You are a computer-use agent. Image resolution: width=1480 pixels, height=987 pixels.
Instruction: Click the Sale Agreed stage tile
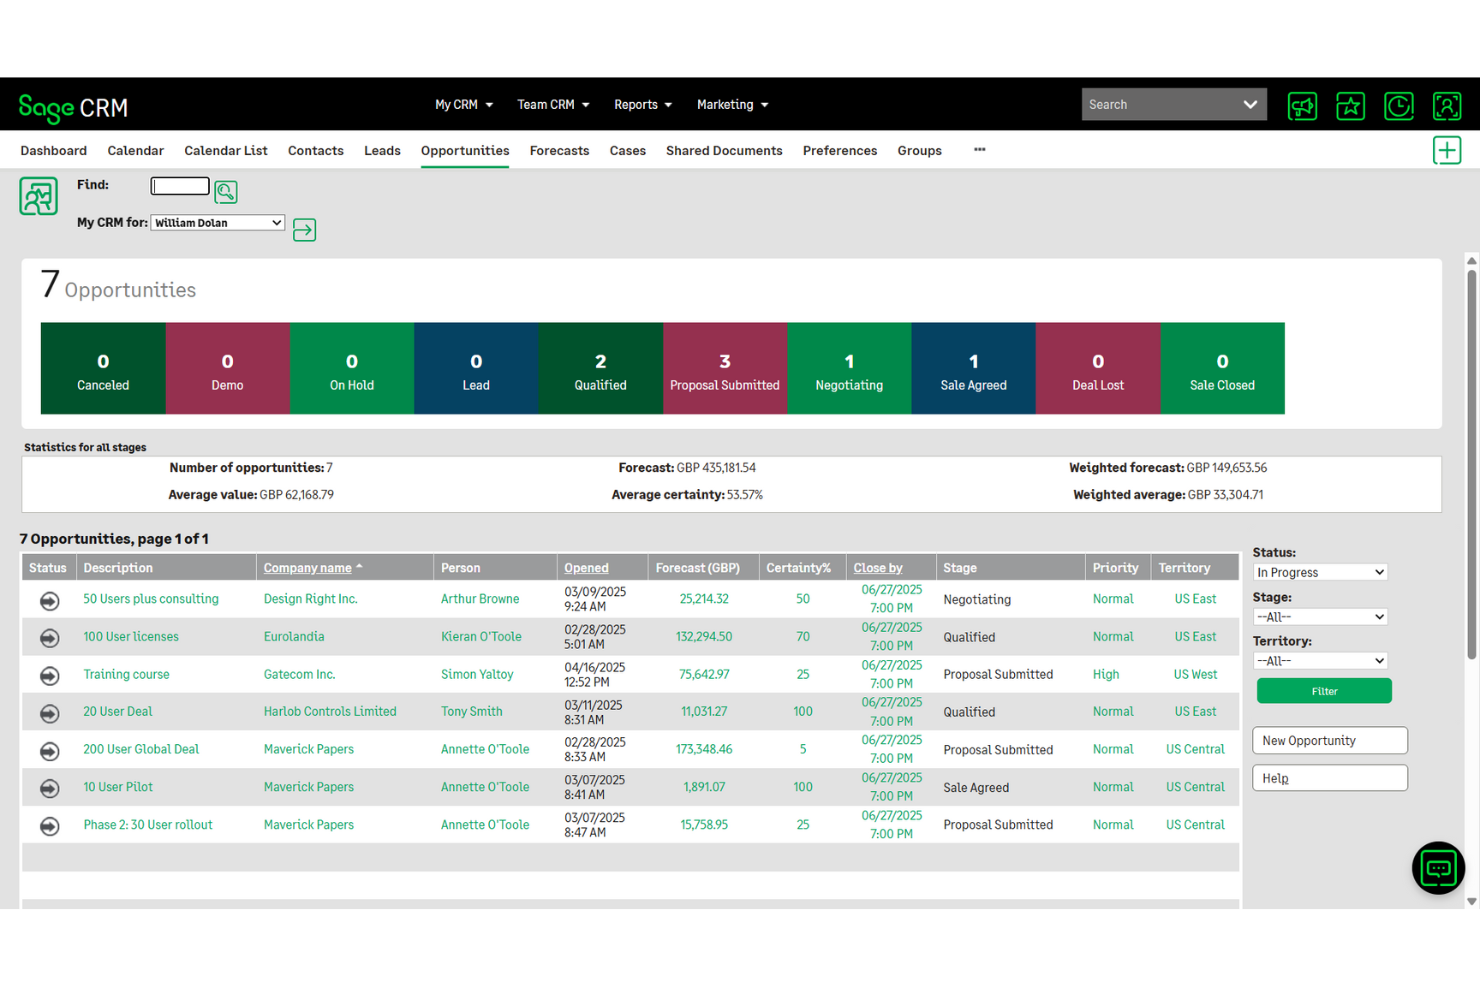973,368
